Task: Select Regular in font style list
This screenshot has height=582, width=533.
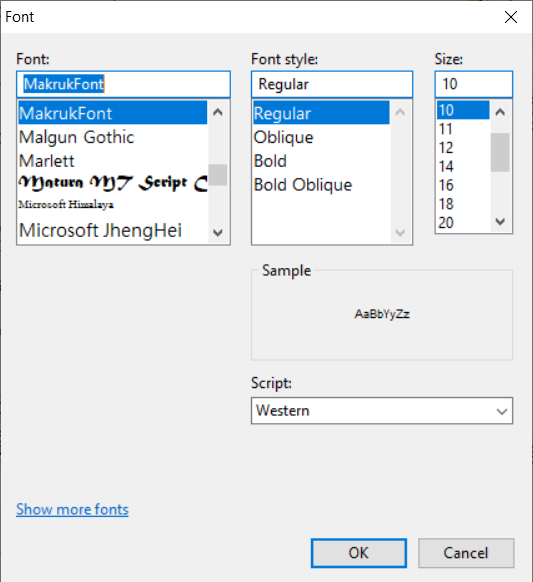Action: (321, 113)
